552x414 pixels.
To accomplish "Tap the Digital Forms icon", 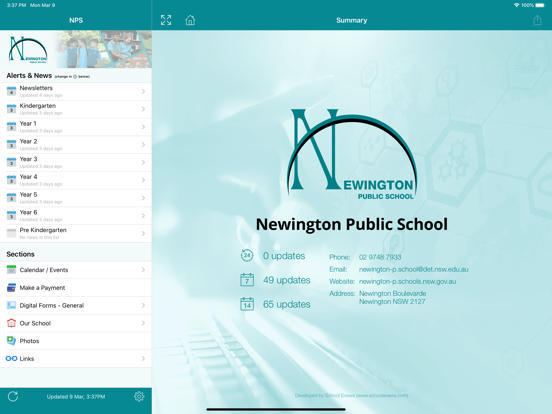I will (11, 305).
